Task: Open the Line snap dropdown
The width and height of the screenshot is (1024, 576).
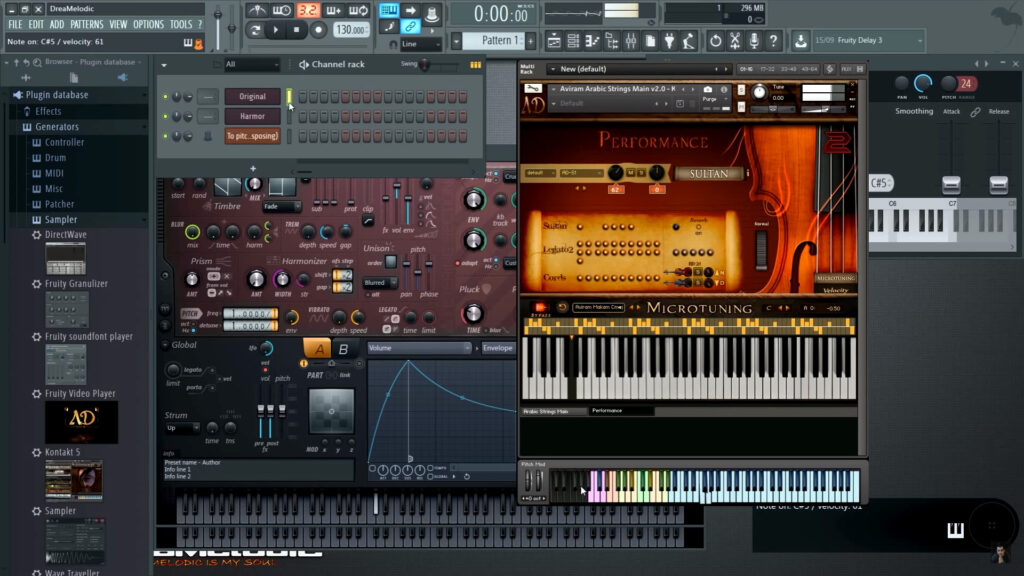Action: pyautogui.click(x=420, y=44)
